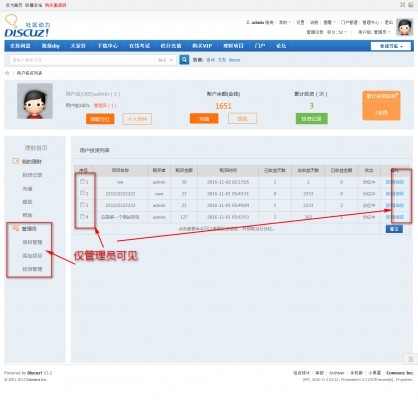Click the 管理员 sidebar icon
The height and width of the screenshot is (400, 418).
tap(15, 228)
